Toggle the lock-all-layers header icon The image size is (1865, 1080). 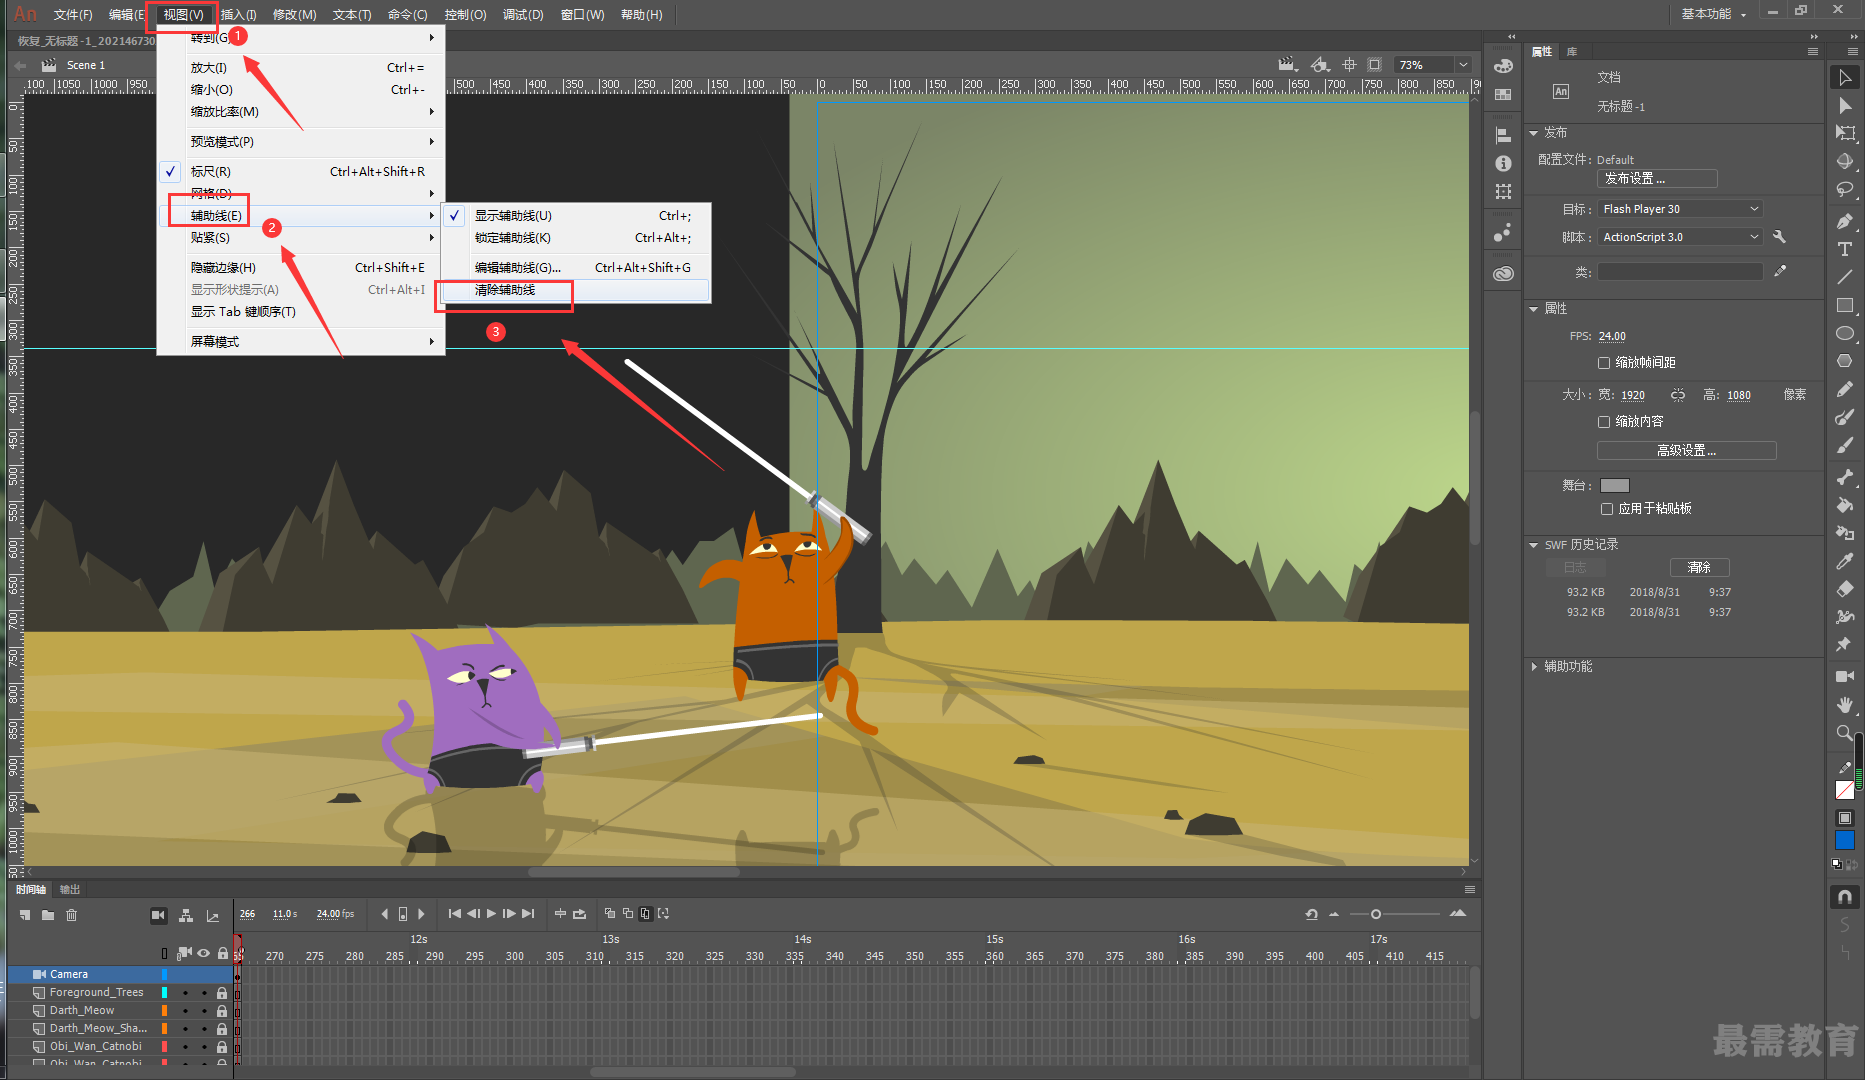click(x=222, y=953)
